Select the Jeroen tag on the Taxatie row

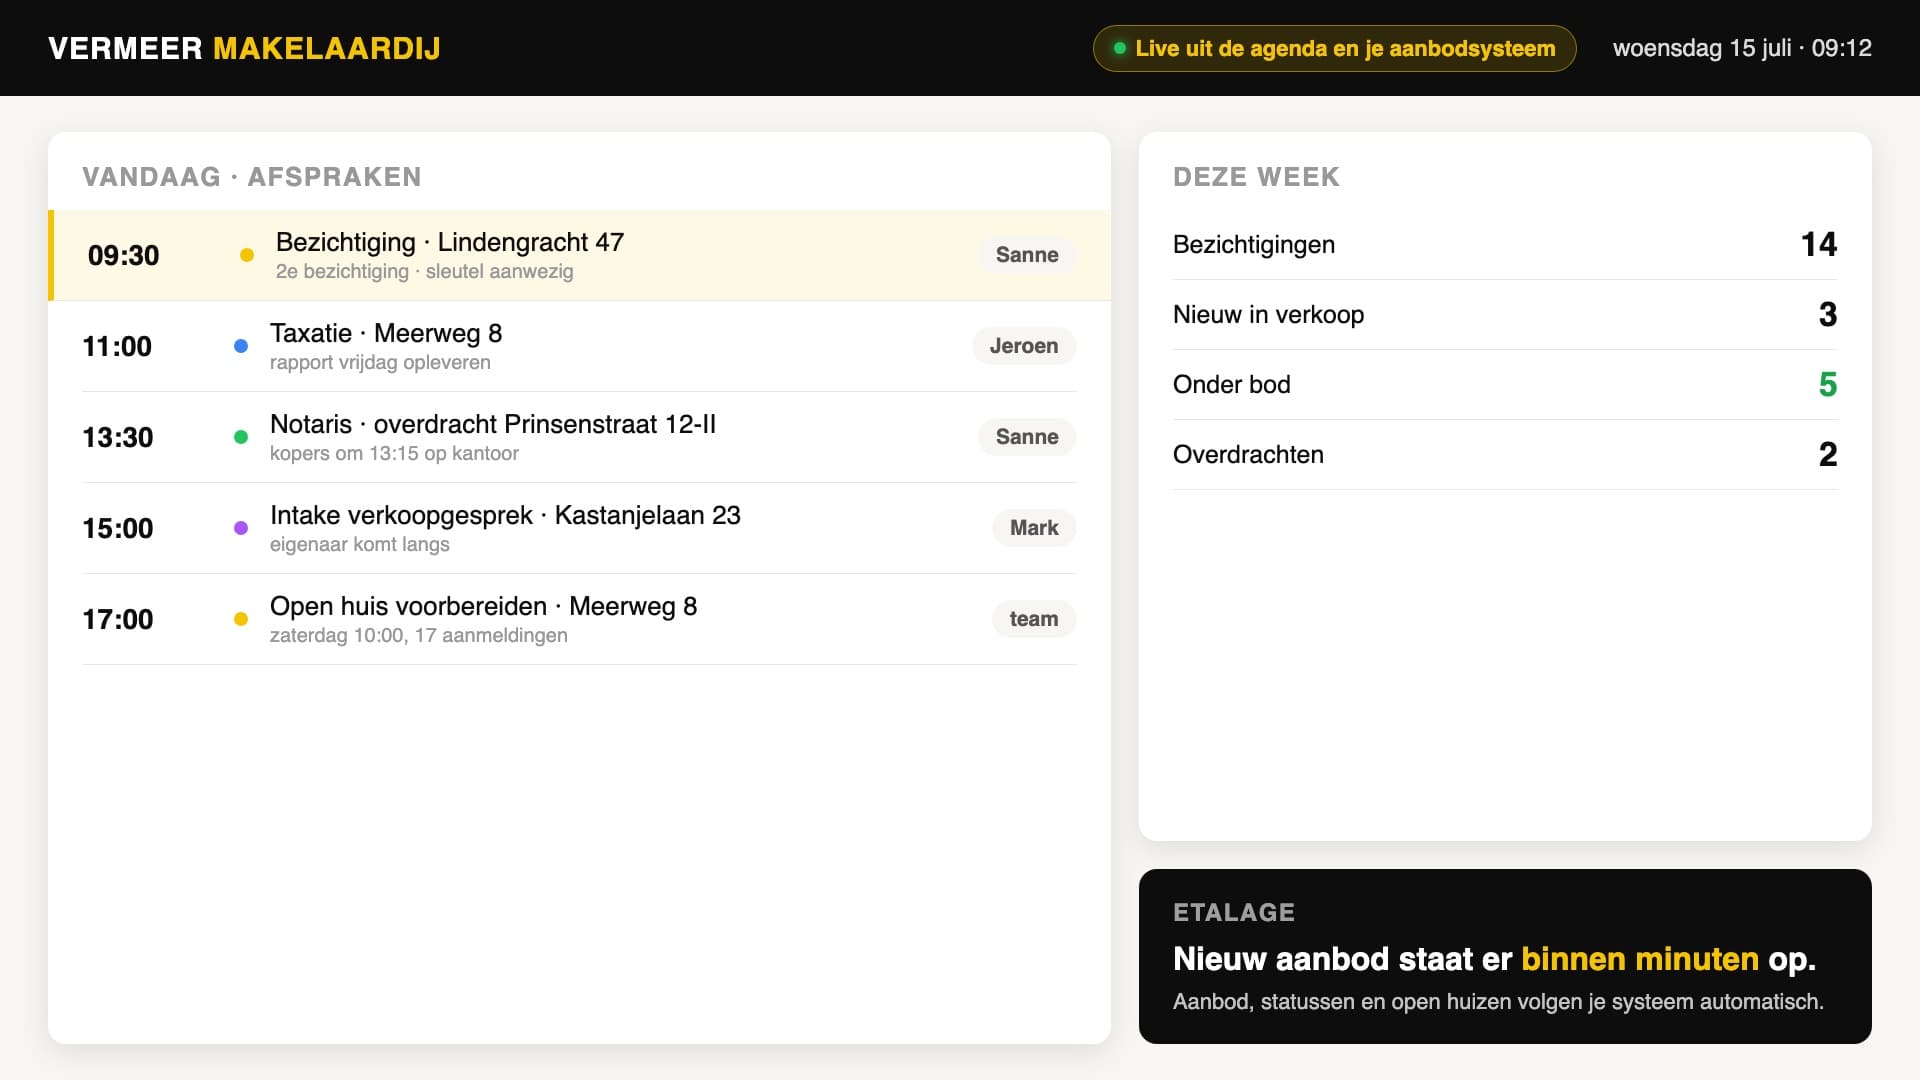click(x=1024, y=346)
